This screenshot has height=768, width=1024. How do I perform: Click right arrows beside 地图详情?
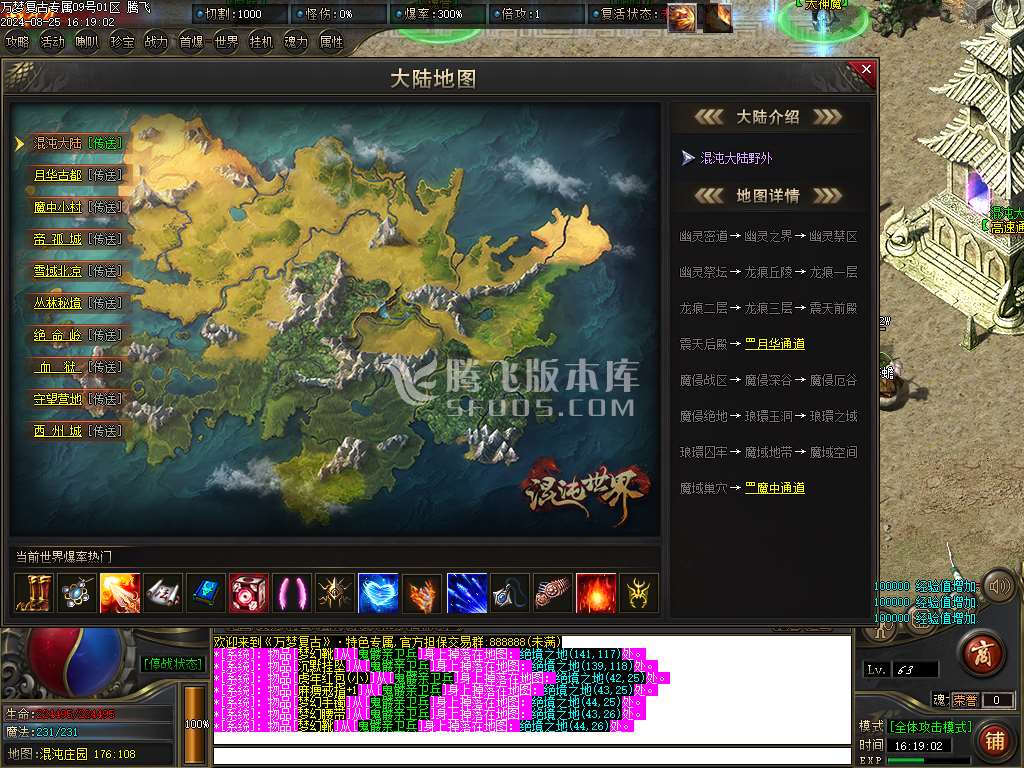(x=827, y=195)
